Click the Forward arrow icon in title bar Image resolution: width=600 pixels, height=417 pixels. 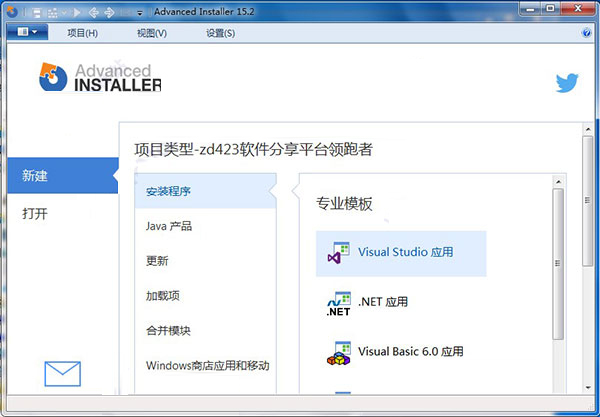pyautogui.click(x=109, y=13)
